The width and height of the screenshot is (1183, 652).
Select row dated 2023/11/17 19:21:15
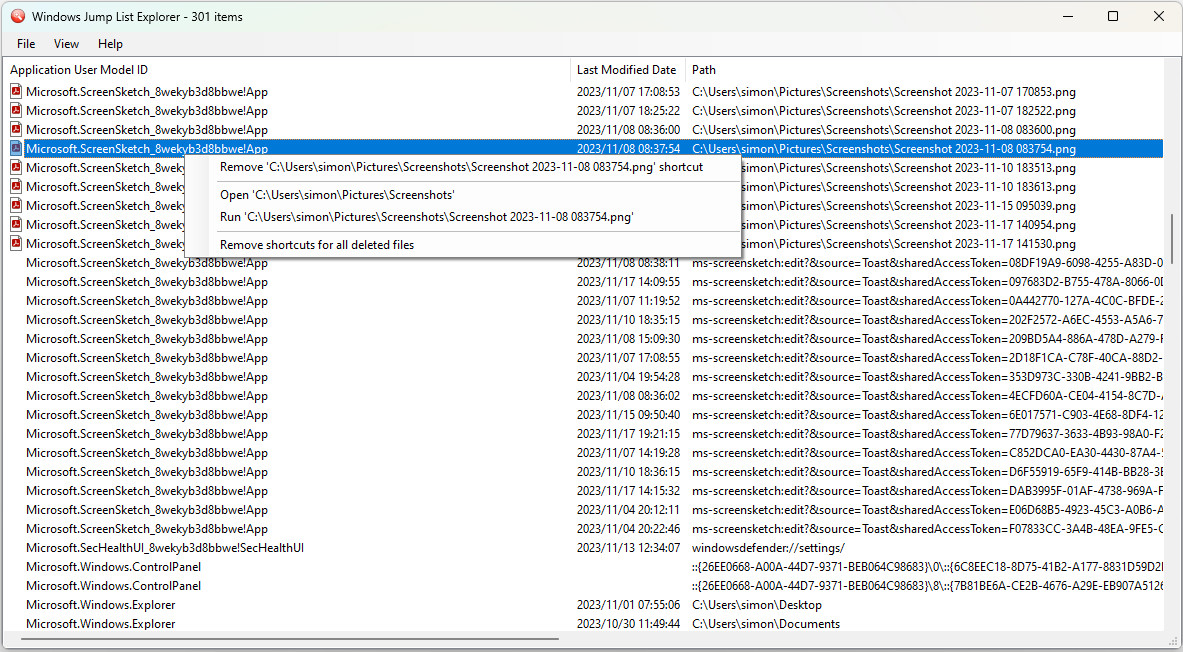(582, 434)
